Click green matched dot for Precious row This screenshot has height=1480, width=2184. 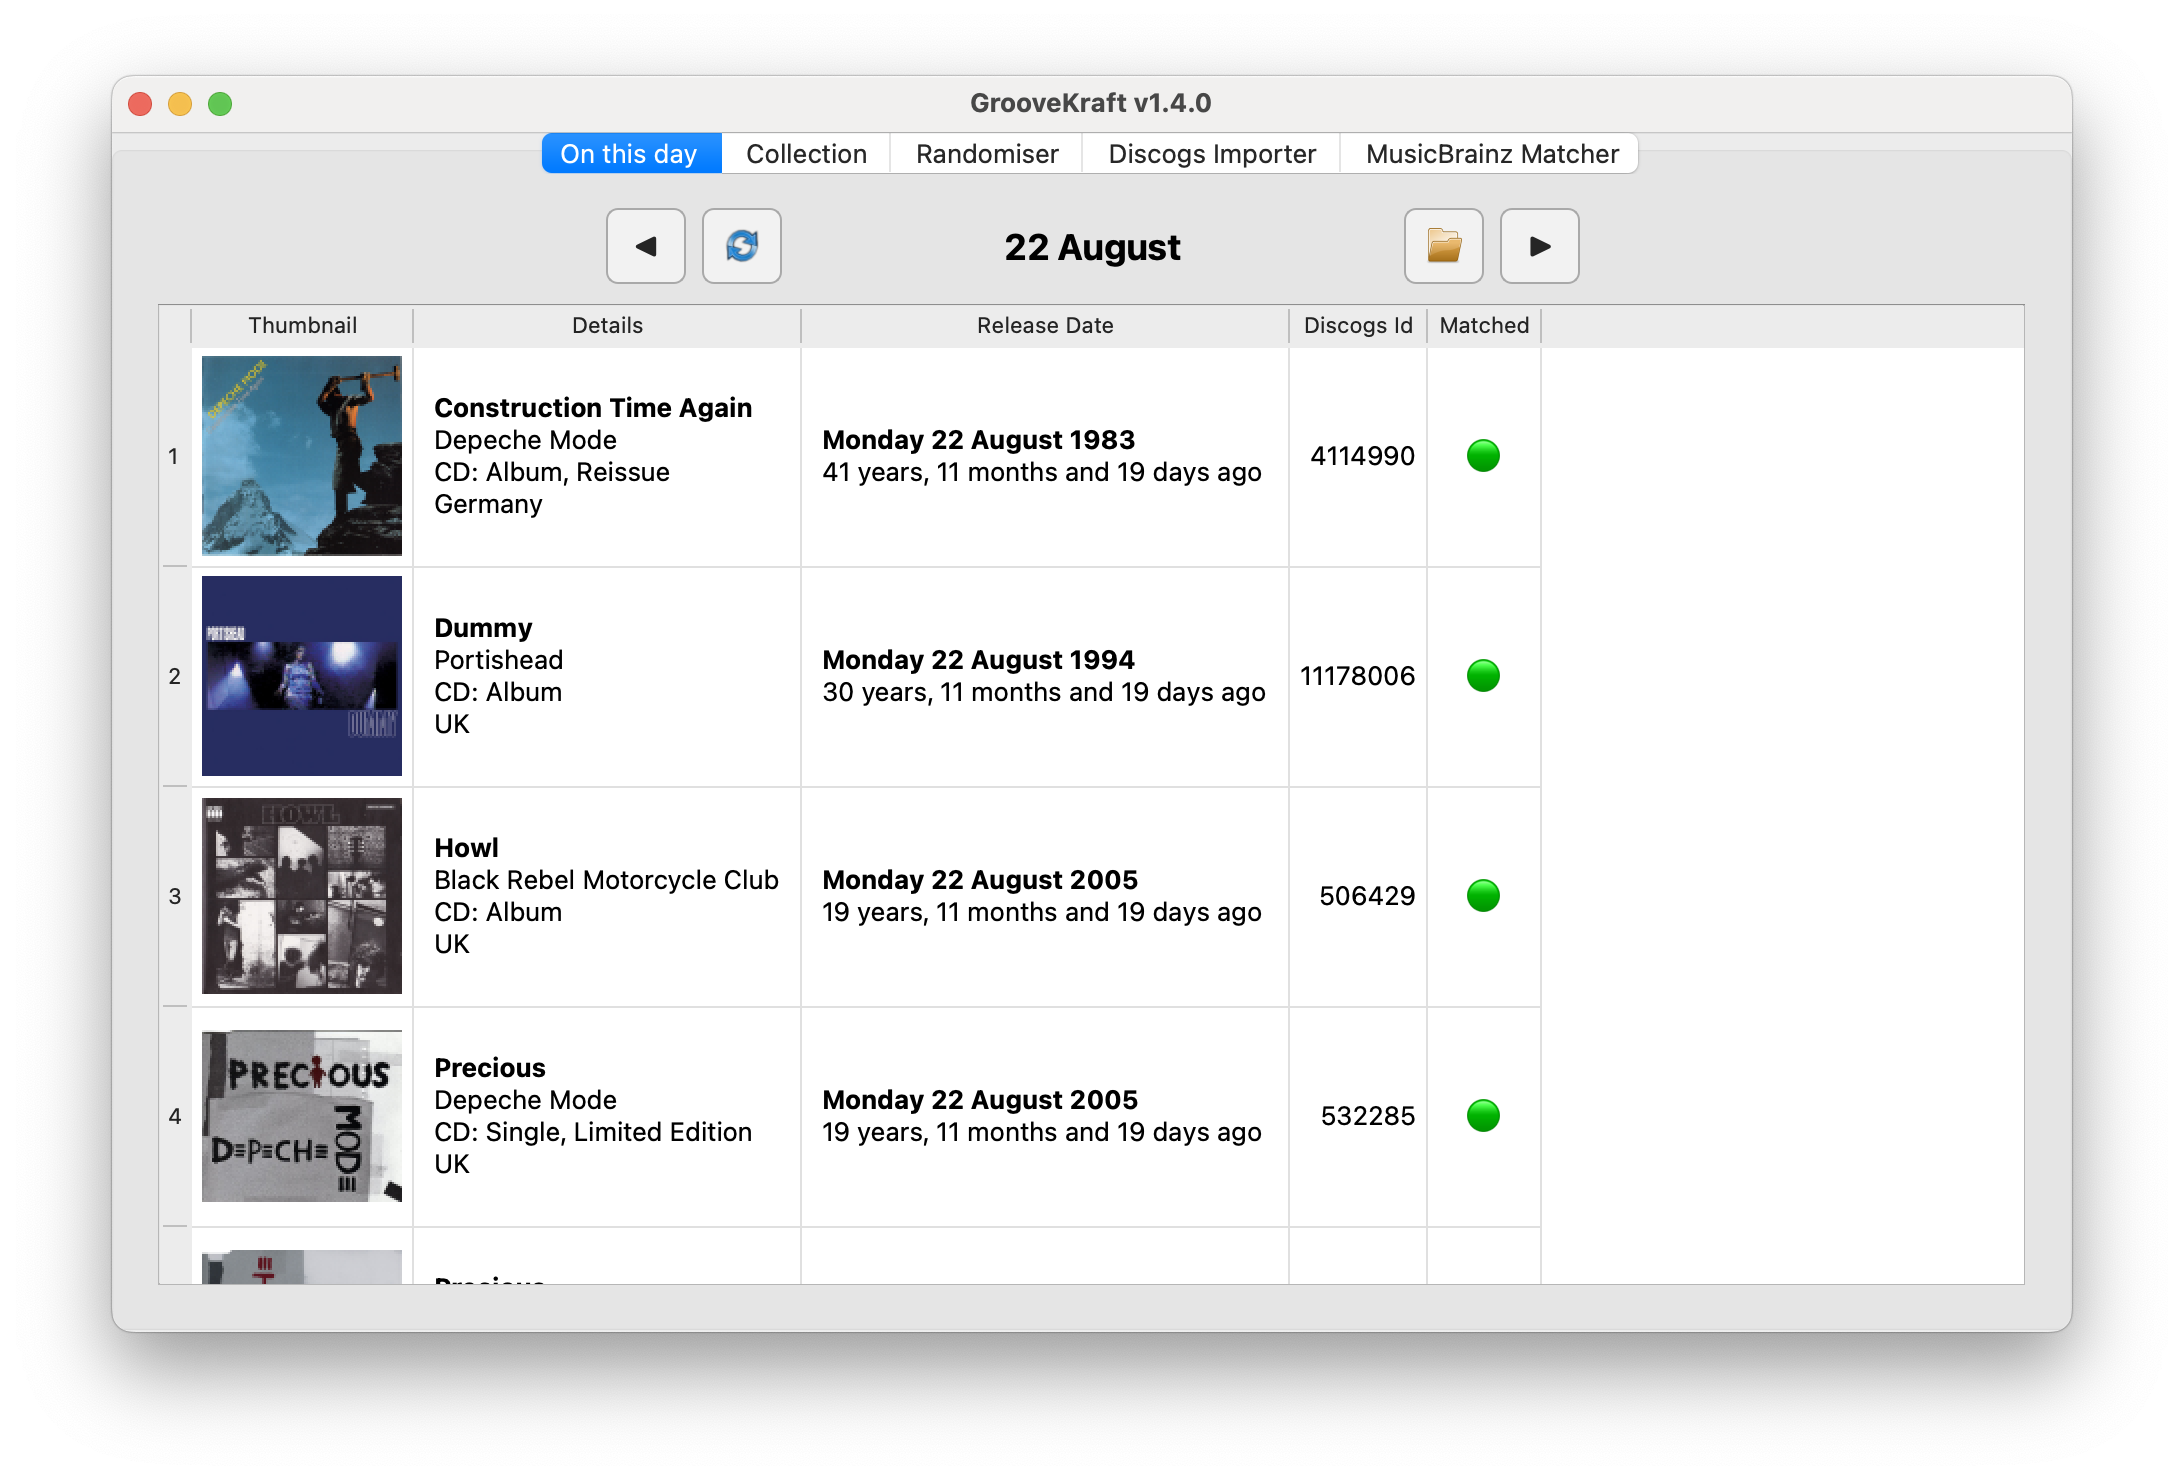pos(1483,1116)
